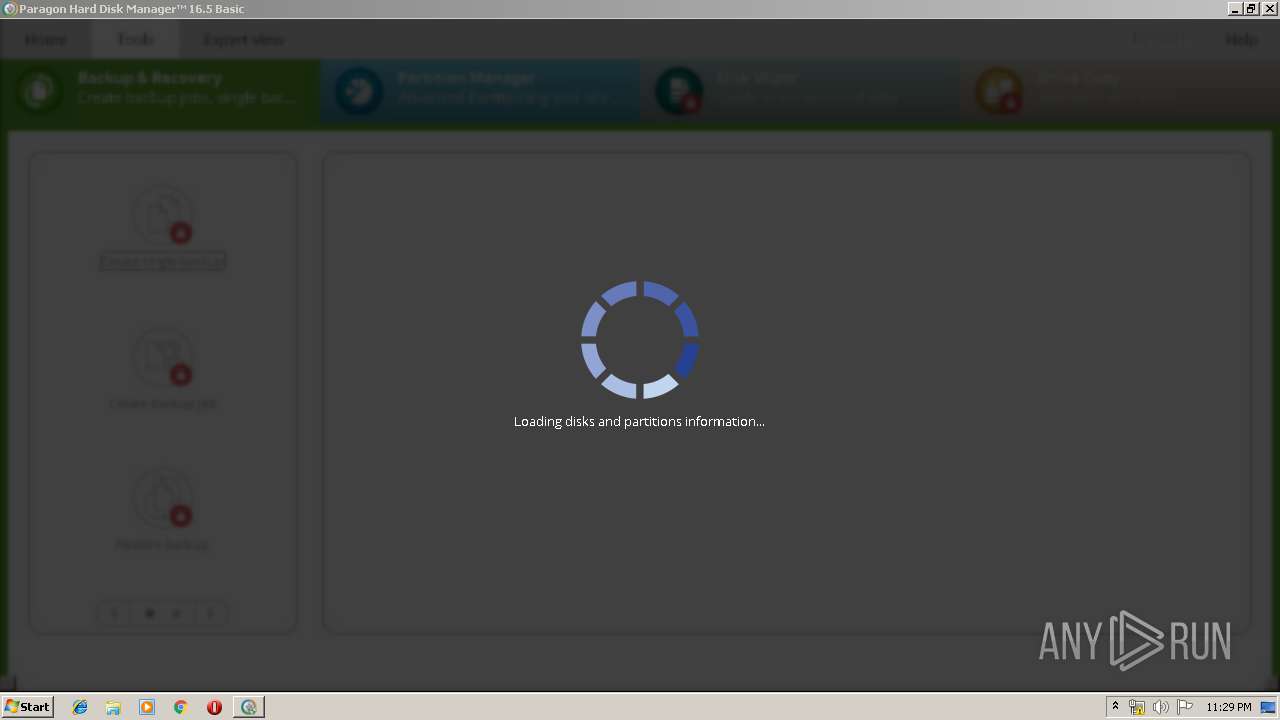This screenshot has height=720, width=1280.
Task: Click the system clock showing 11:29 PM
Action: tap(1228, 707)
